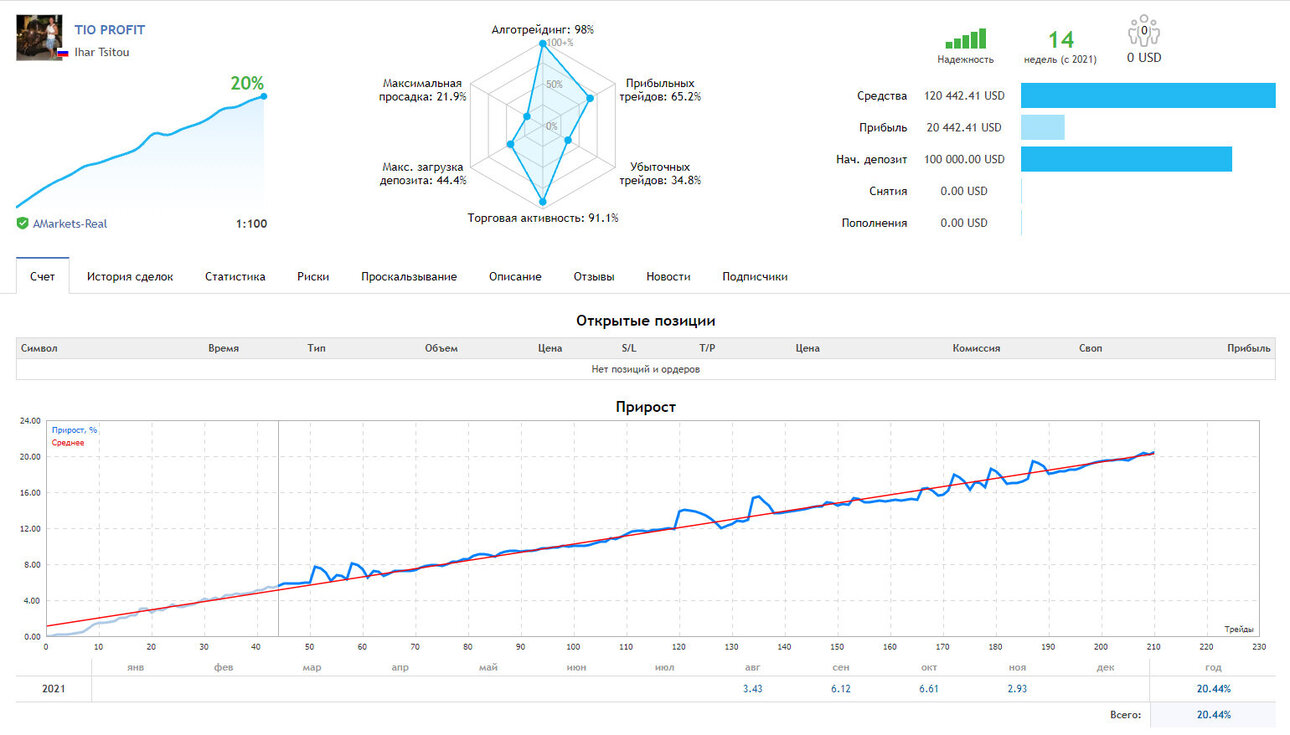Open the Новости tab
Viewport: 1290px width, 735px height.
[x=668, y=276]
